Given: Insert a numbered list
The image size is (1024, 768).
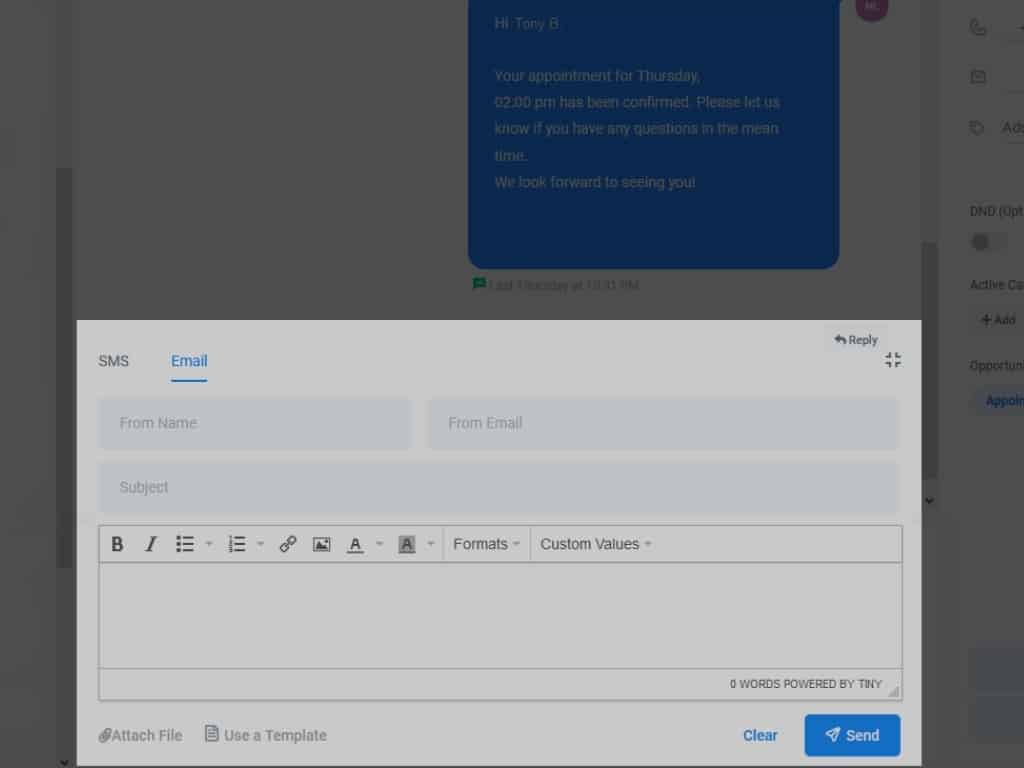Looking at the screenshot, I should tap(237, 544).
